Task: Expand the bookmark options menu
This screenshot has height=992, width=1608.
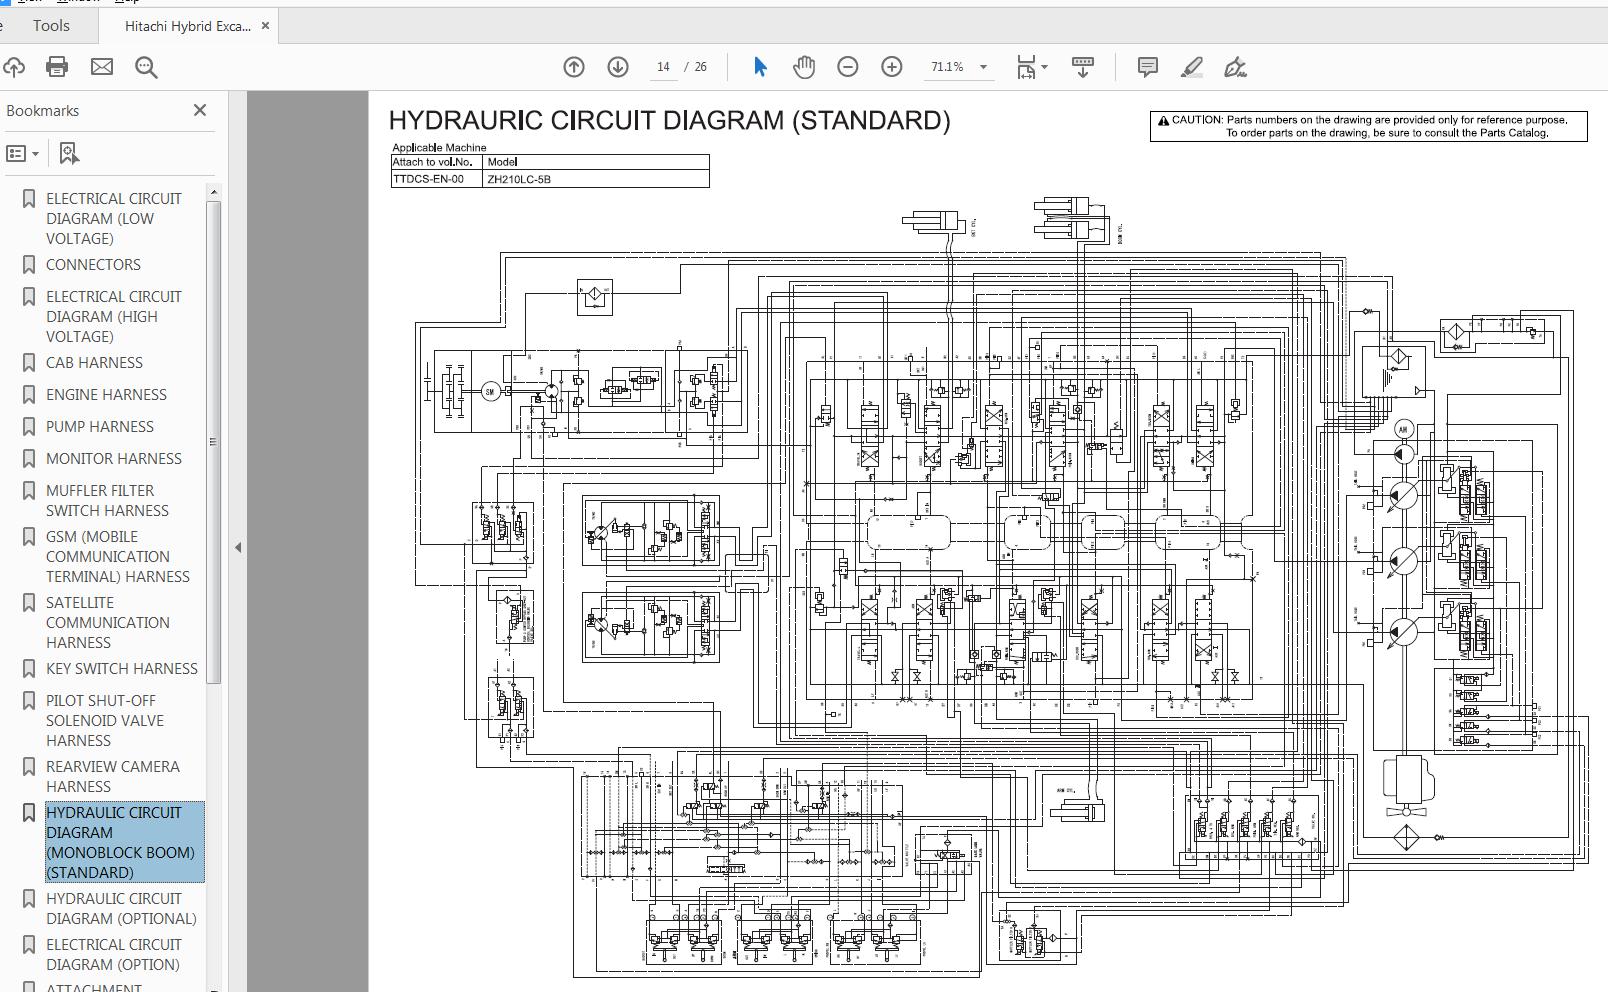Action: point(36,153)
